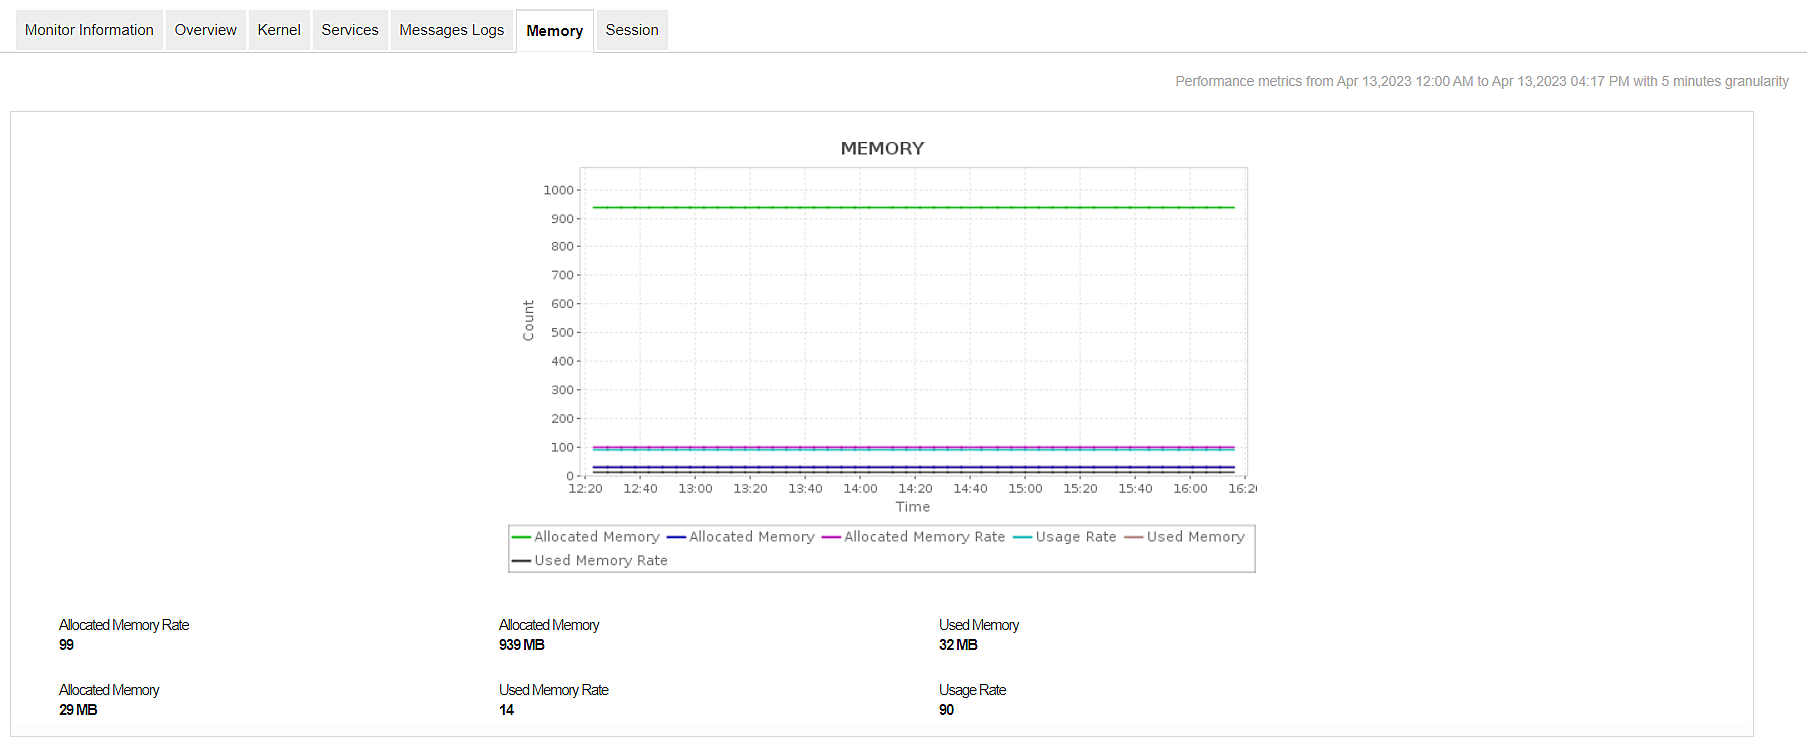Click the Usage Rate label above 90
1809x756 pixels.
pos(972,690)
